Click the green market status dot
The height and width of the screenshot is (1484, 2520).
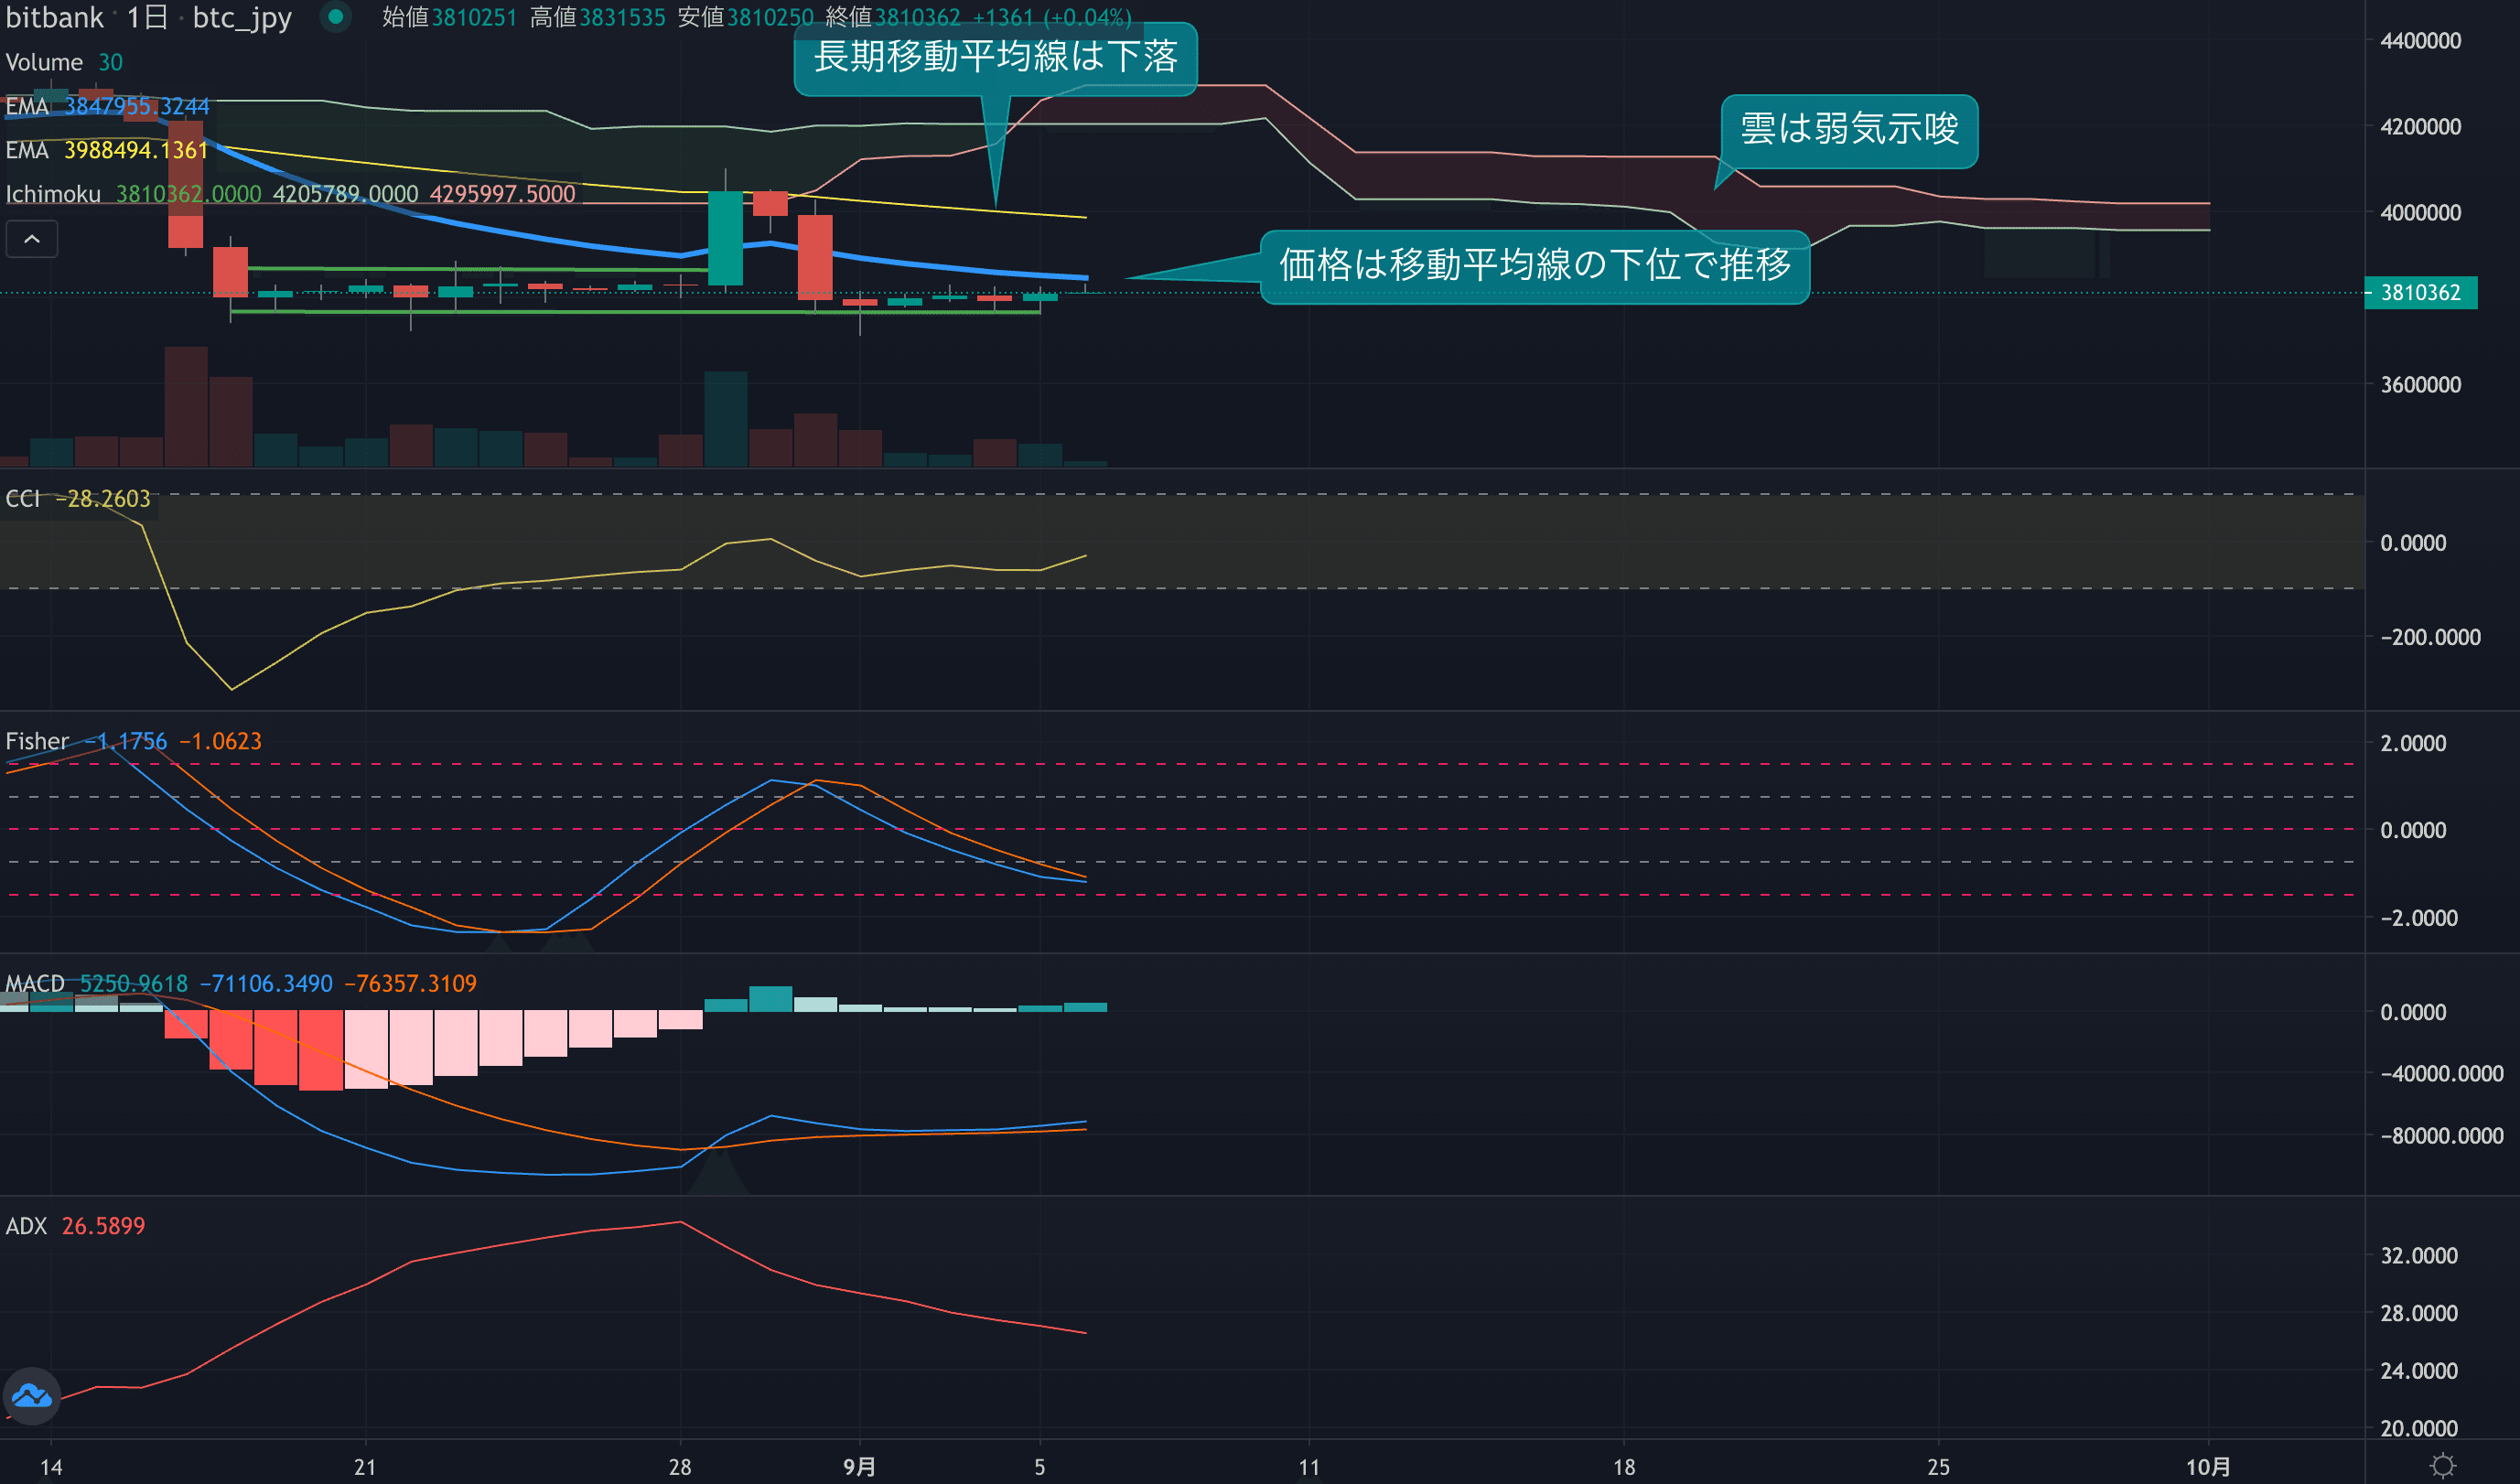tap(336, 17)
